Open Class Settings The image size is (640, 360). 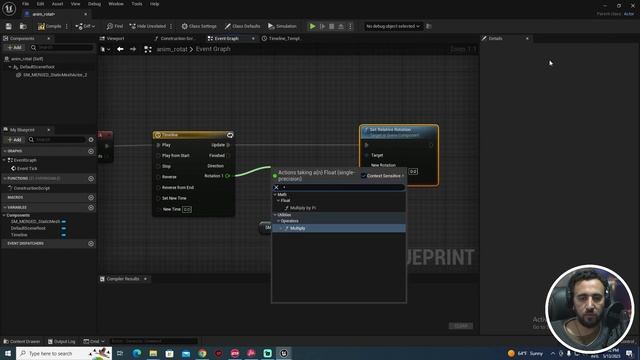pos(199,26)
